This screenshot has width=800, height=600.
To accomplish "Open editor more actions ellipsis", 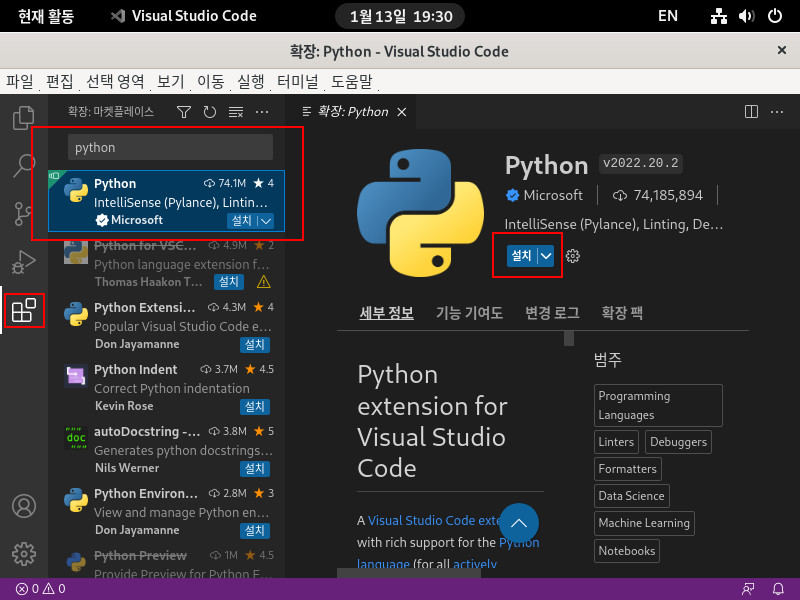I will (x=777, y=112).
